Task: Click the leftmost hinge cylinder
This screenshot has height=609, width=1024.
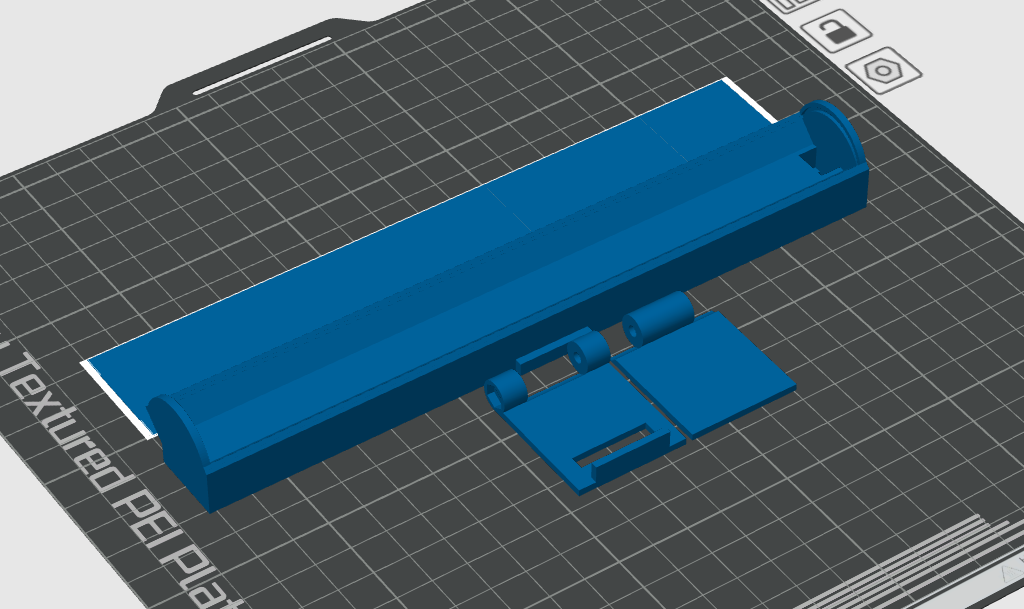Action: click(507, 389)
